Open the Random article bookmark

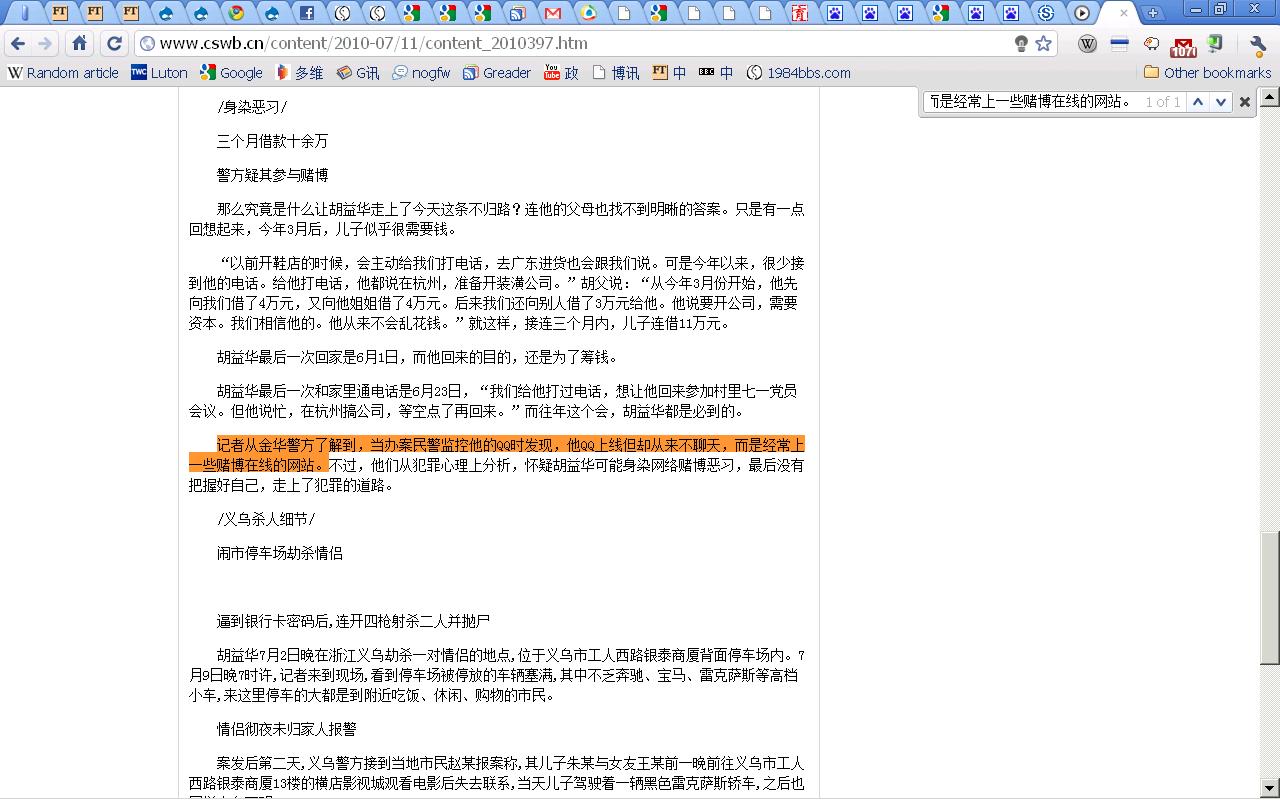[x=63, y=73]
